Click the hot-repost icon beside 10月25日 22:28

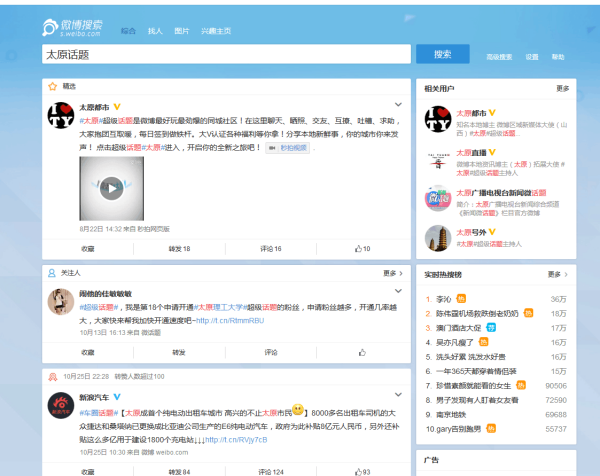pos(53,377)
